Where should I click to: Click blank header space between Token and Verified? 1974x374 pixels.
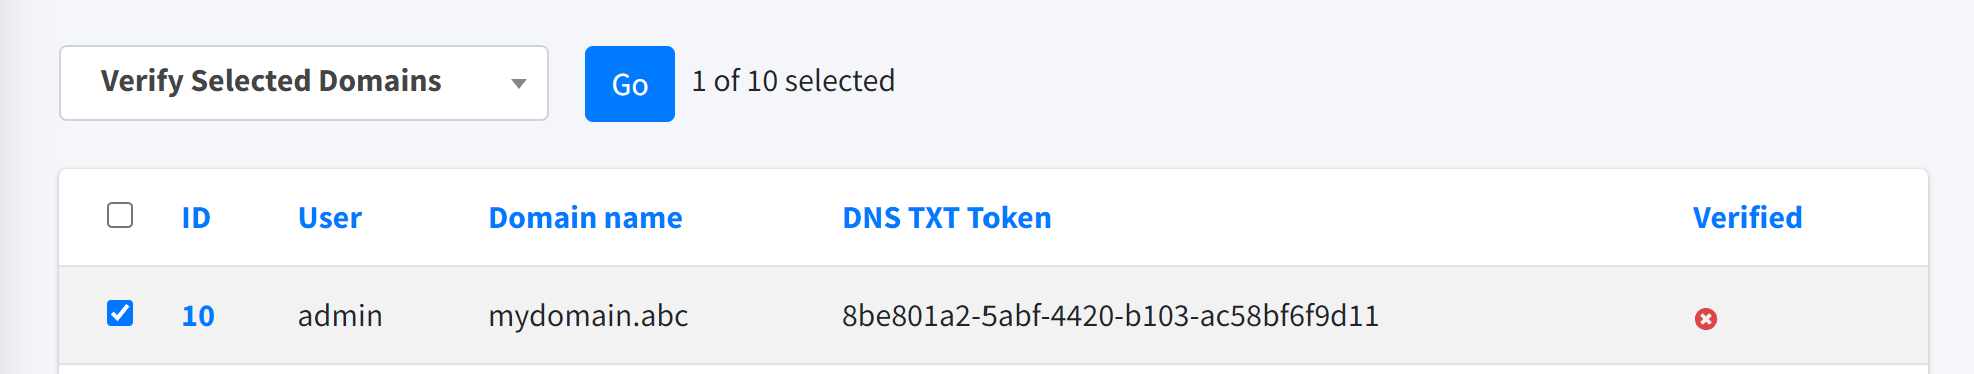1370,218
